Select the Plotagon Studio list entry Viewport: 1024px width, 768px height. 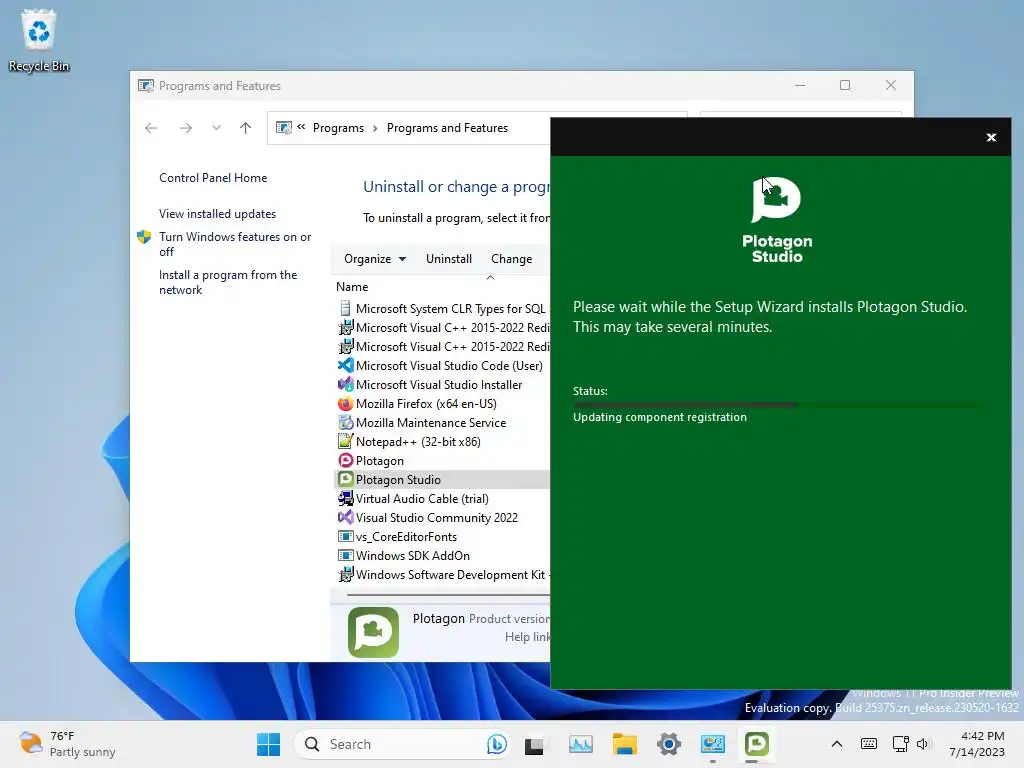443,480
